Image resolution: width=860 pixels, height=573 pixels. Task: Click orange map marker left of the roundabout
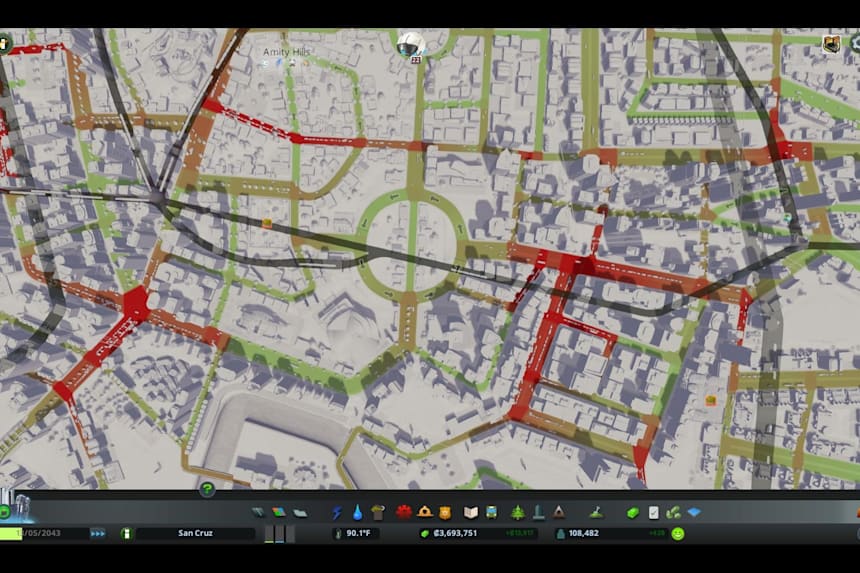[267, 223]
